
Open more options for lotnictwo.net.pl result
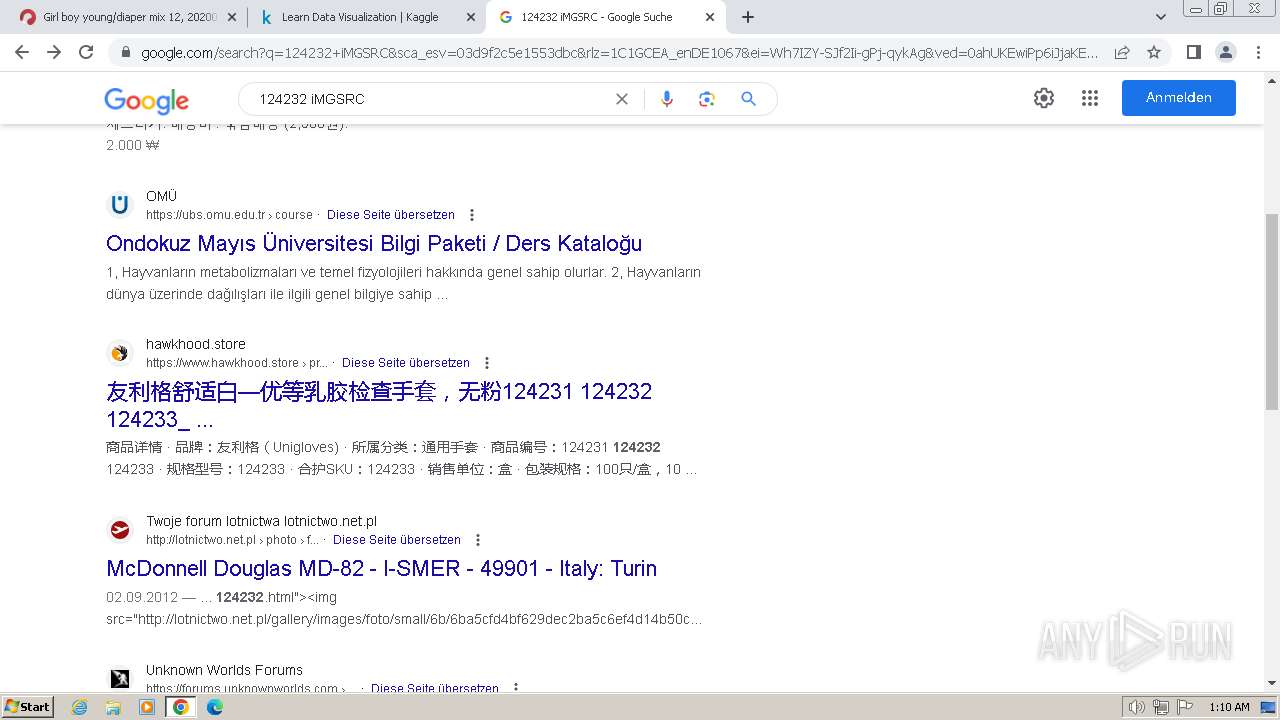click(x=478, y=540)
